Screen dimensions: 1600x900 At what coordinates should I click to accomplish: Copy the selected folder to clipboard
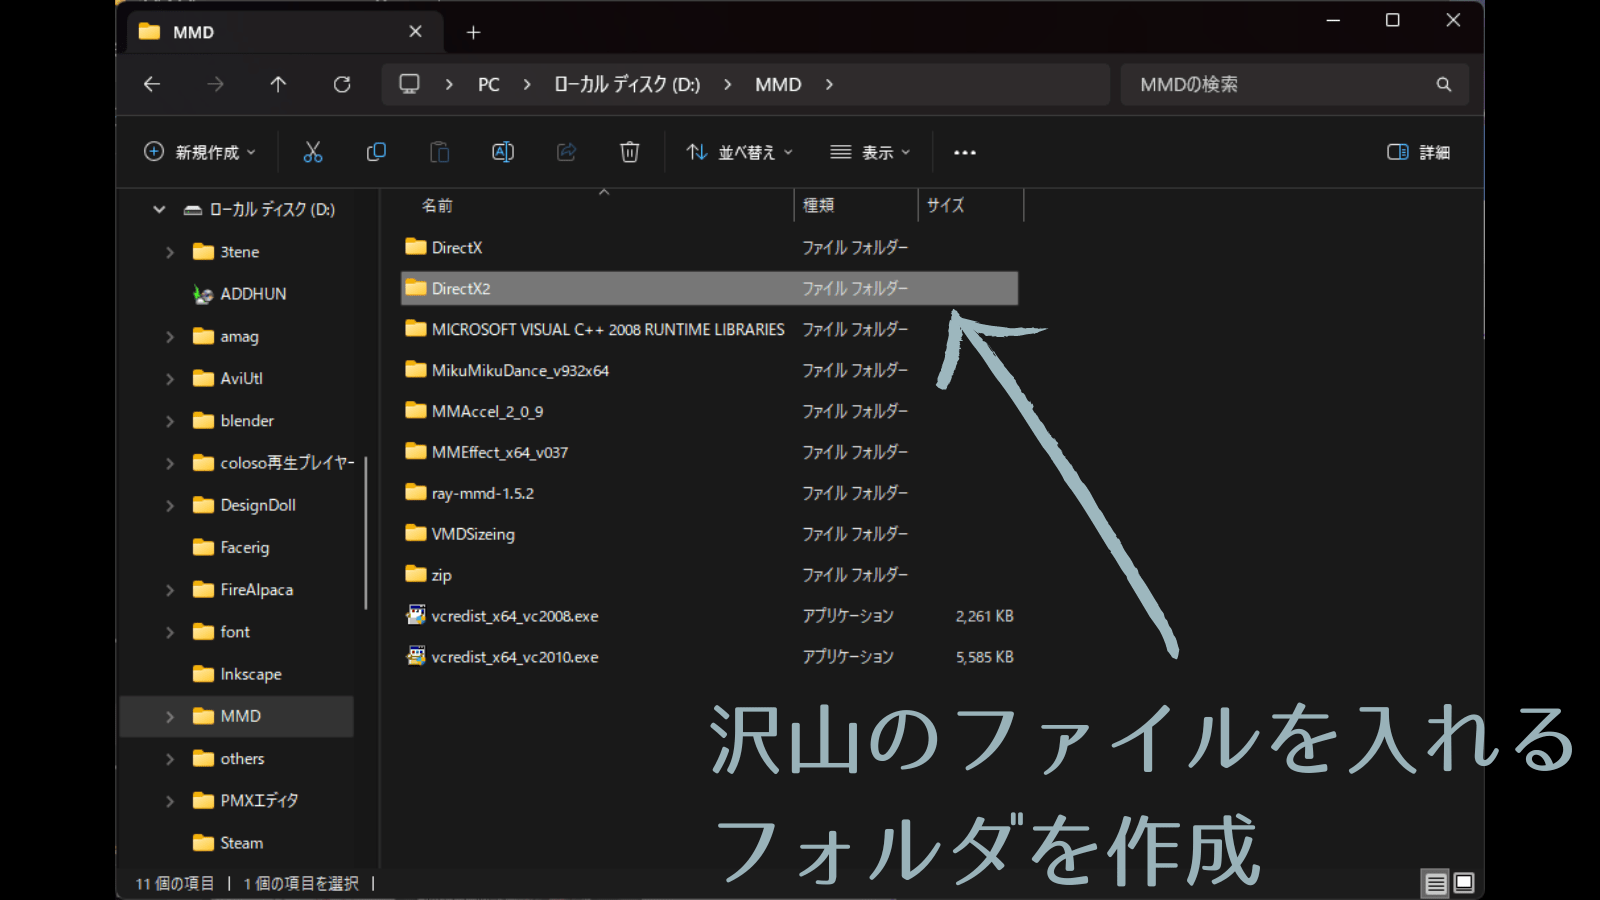click(x=376, y=152)
